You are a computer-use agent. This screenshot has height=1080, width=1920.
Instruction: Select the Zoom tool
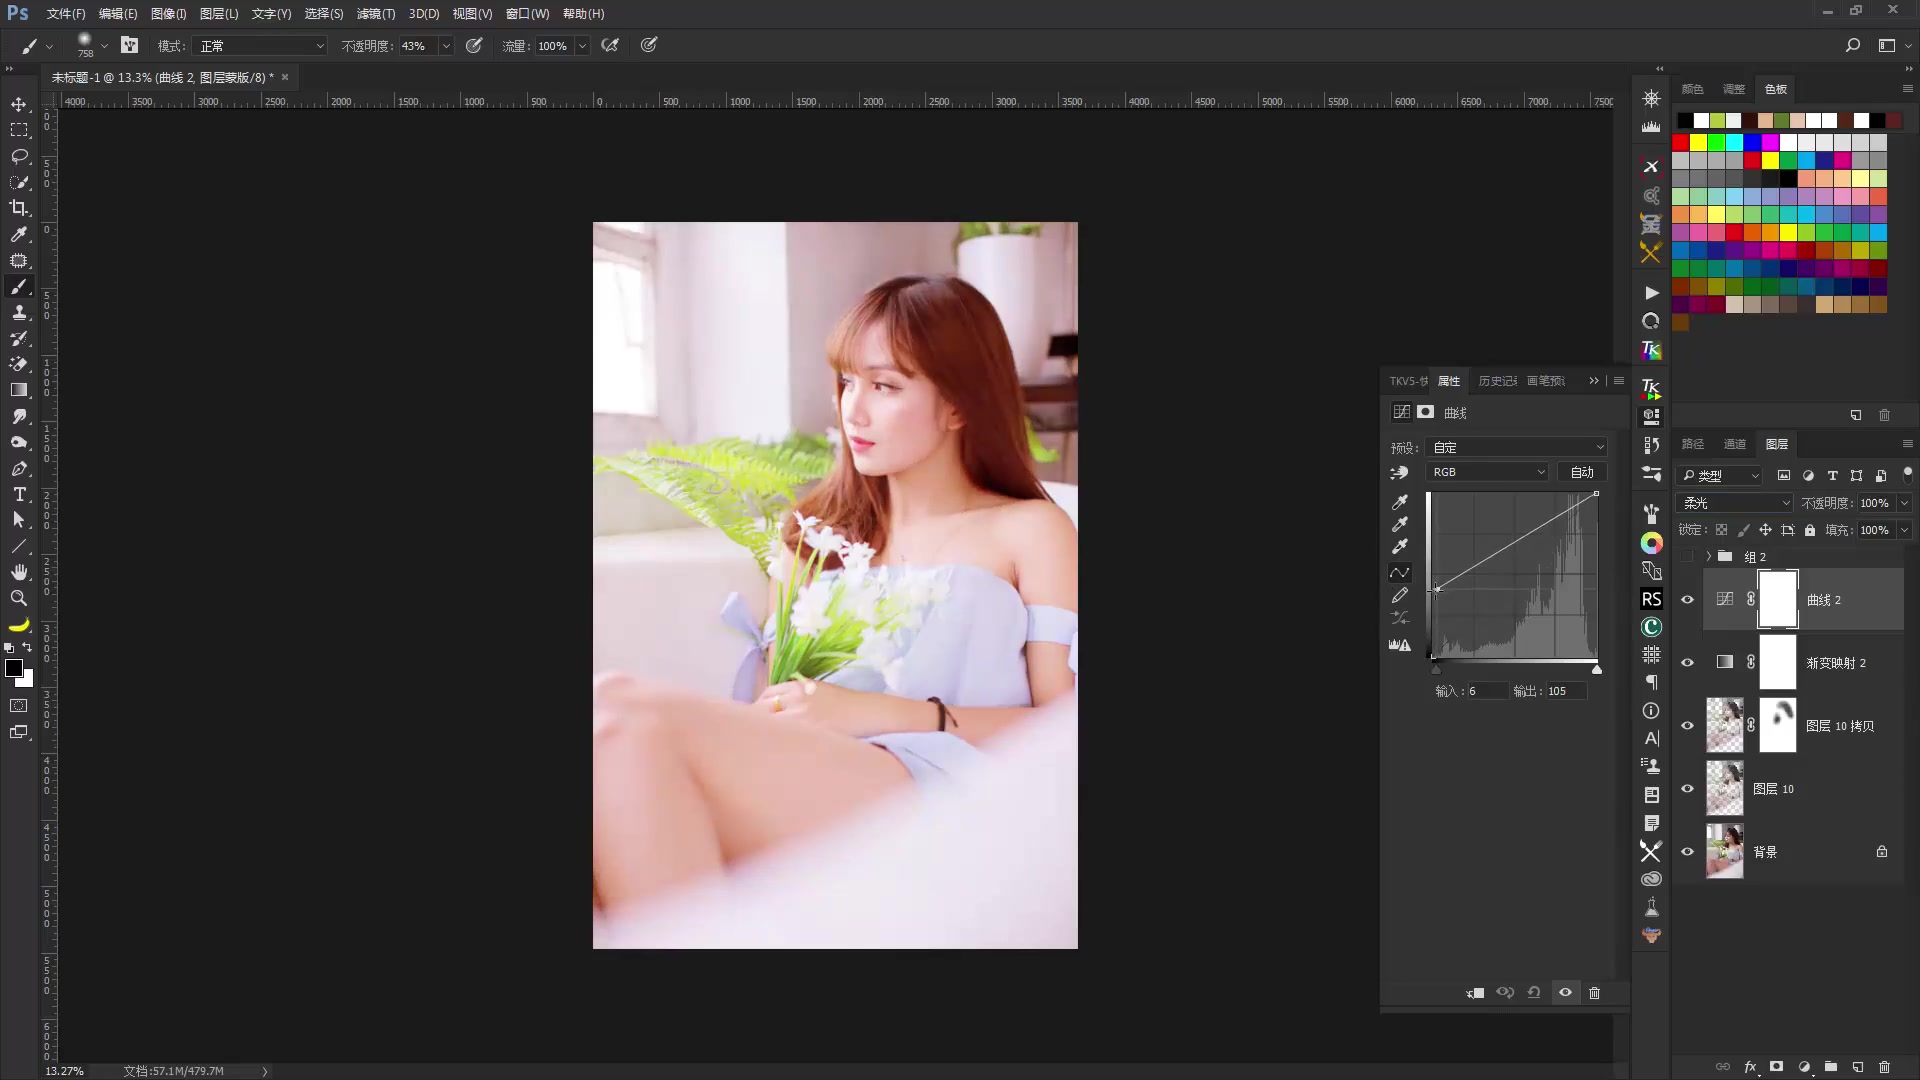coord(19,598)
